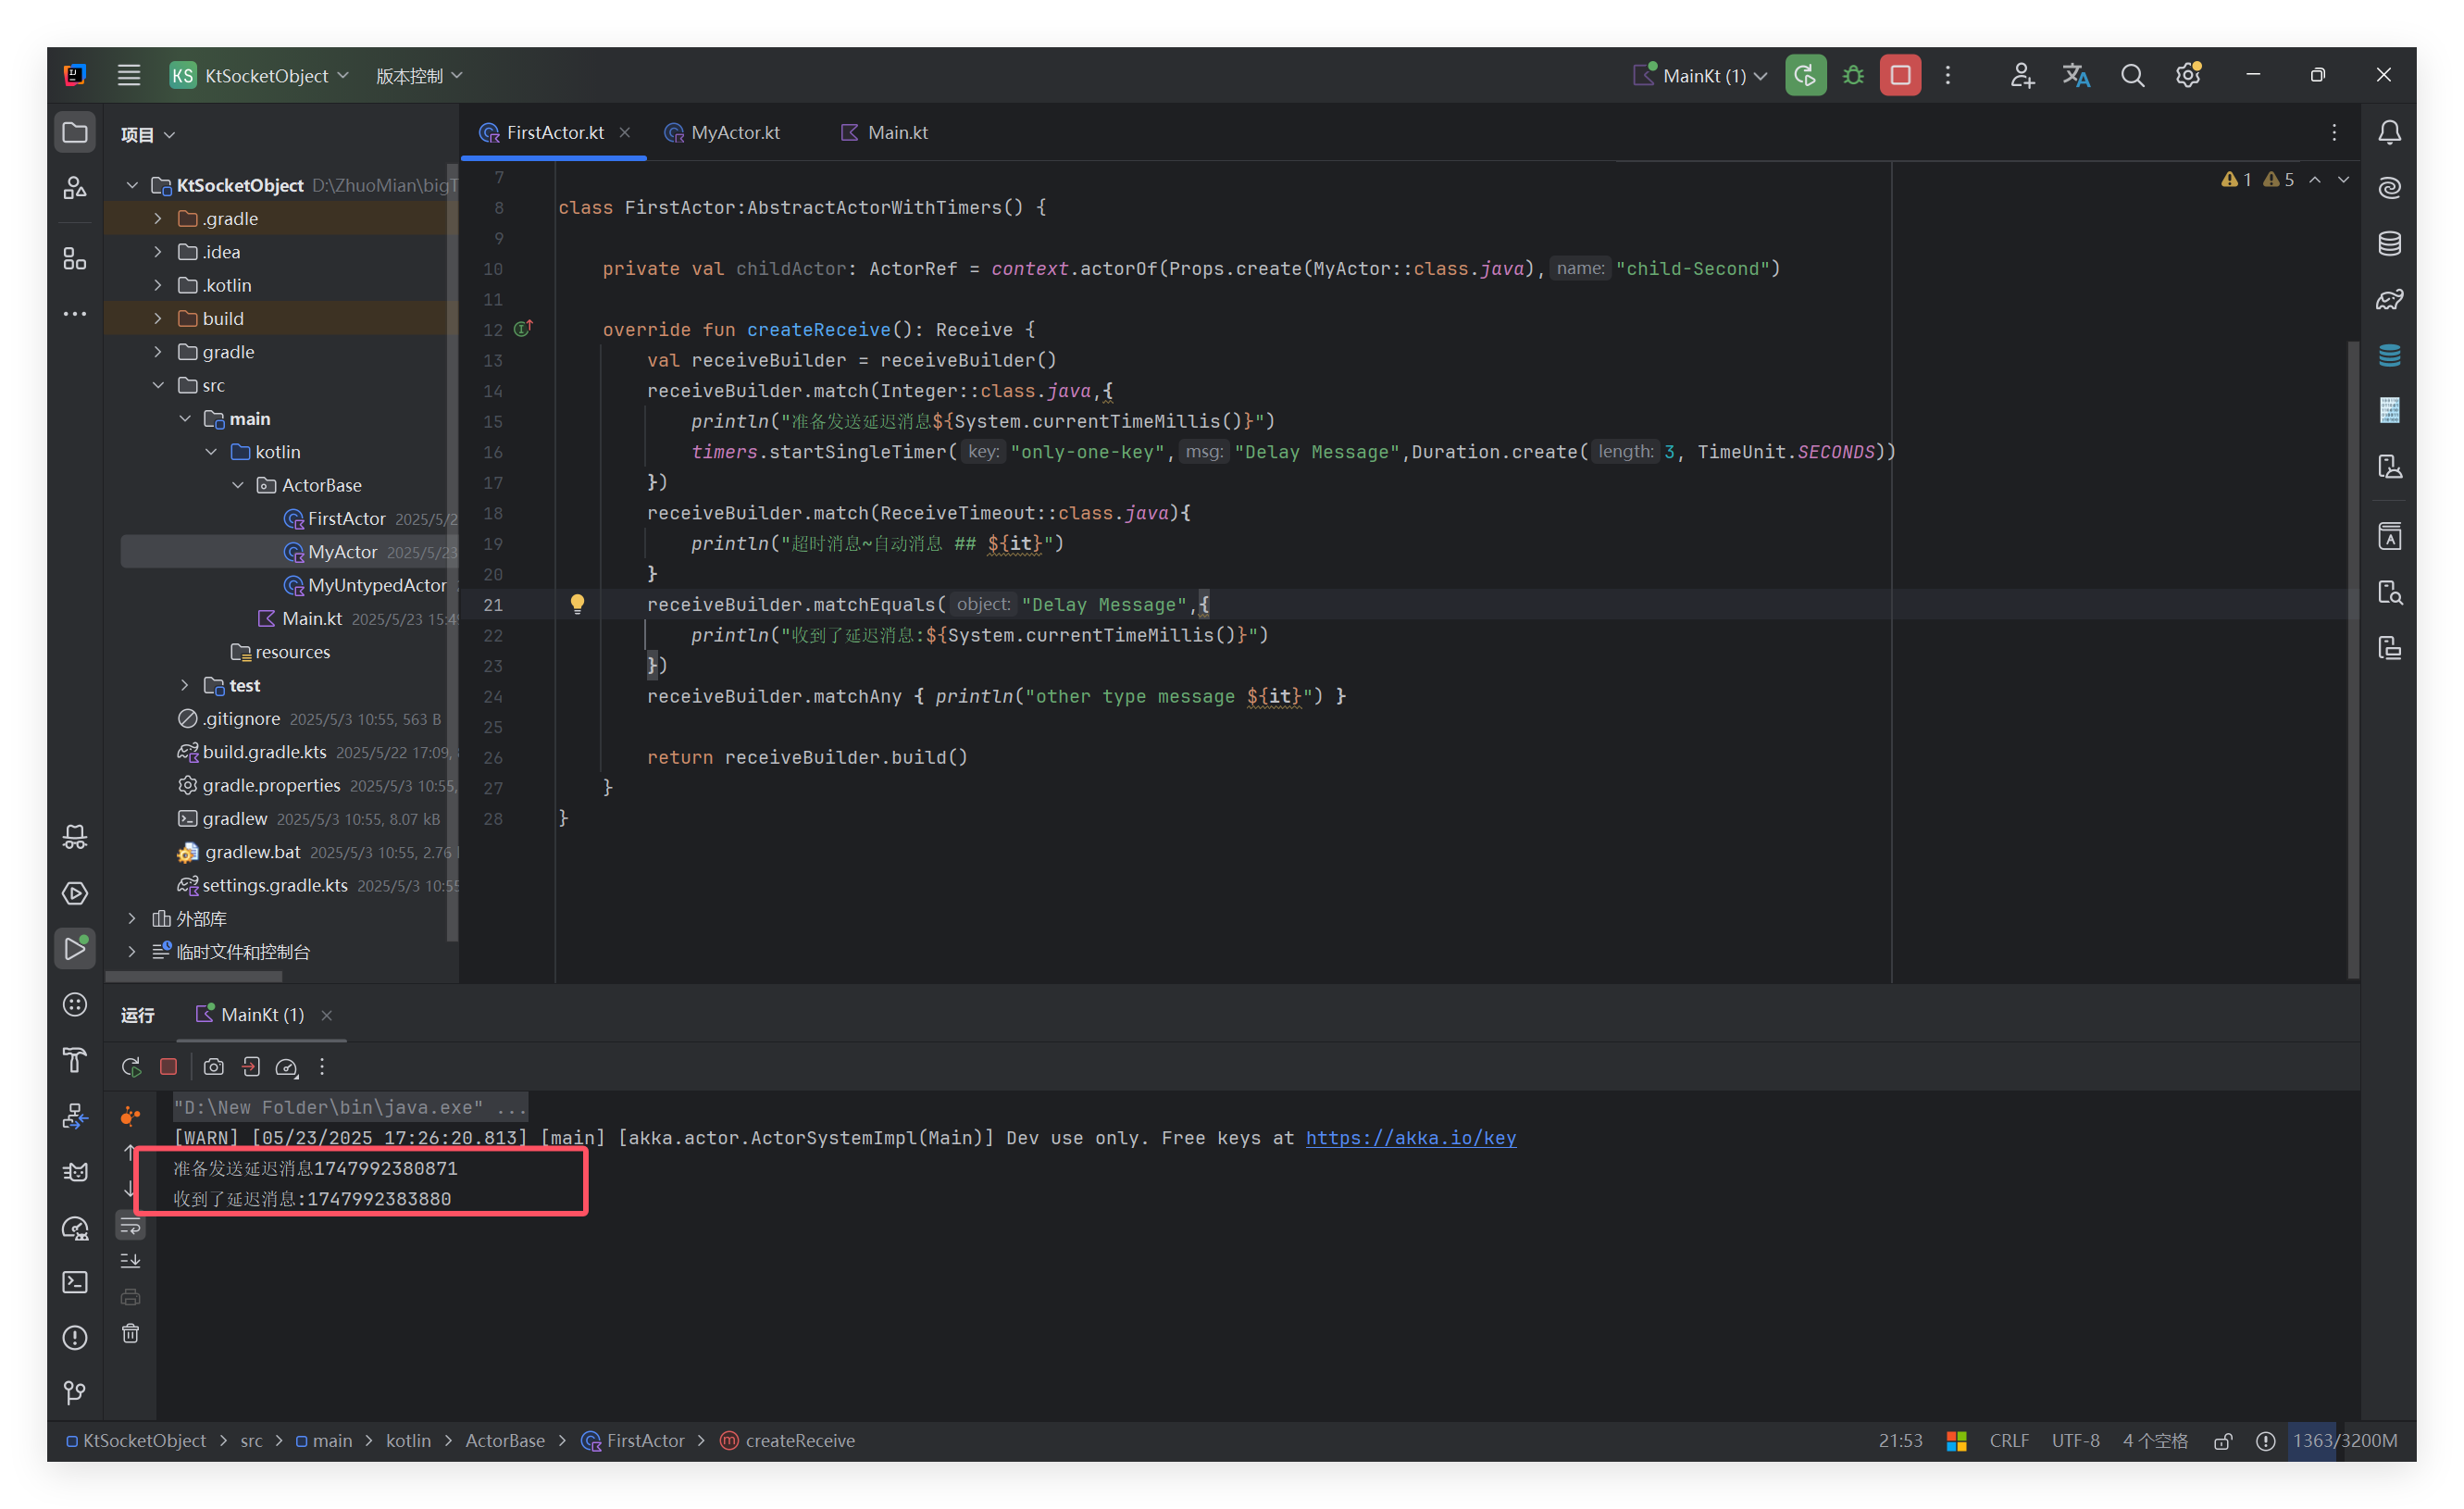Open the KtSocketObject project dropdown
This screenshot has height=1509, width=2464.
tap(260, 75)
